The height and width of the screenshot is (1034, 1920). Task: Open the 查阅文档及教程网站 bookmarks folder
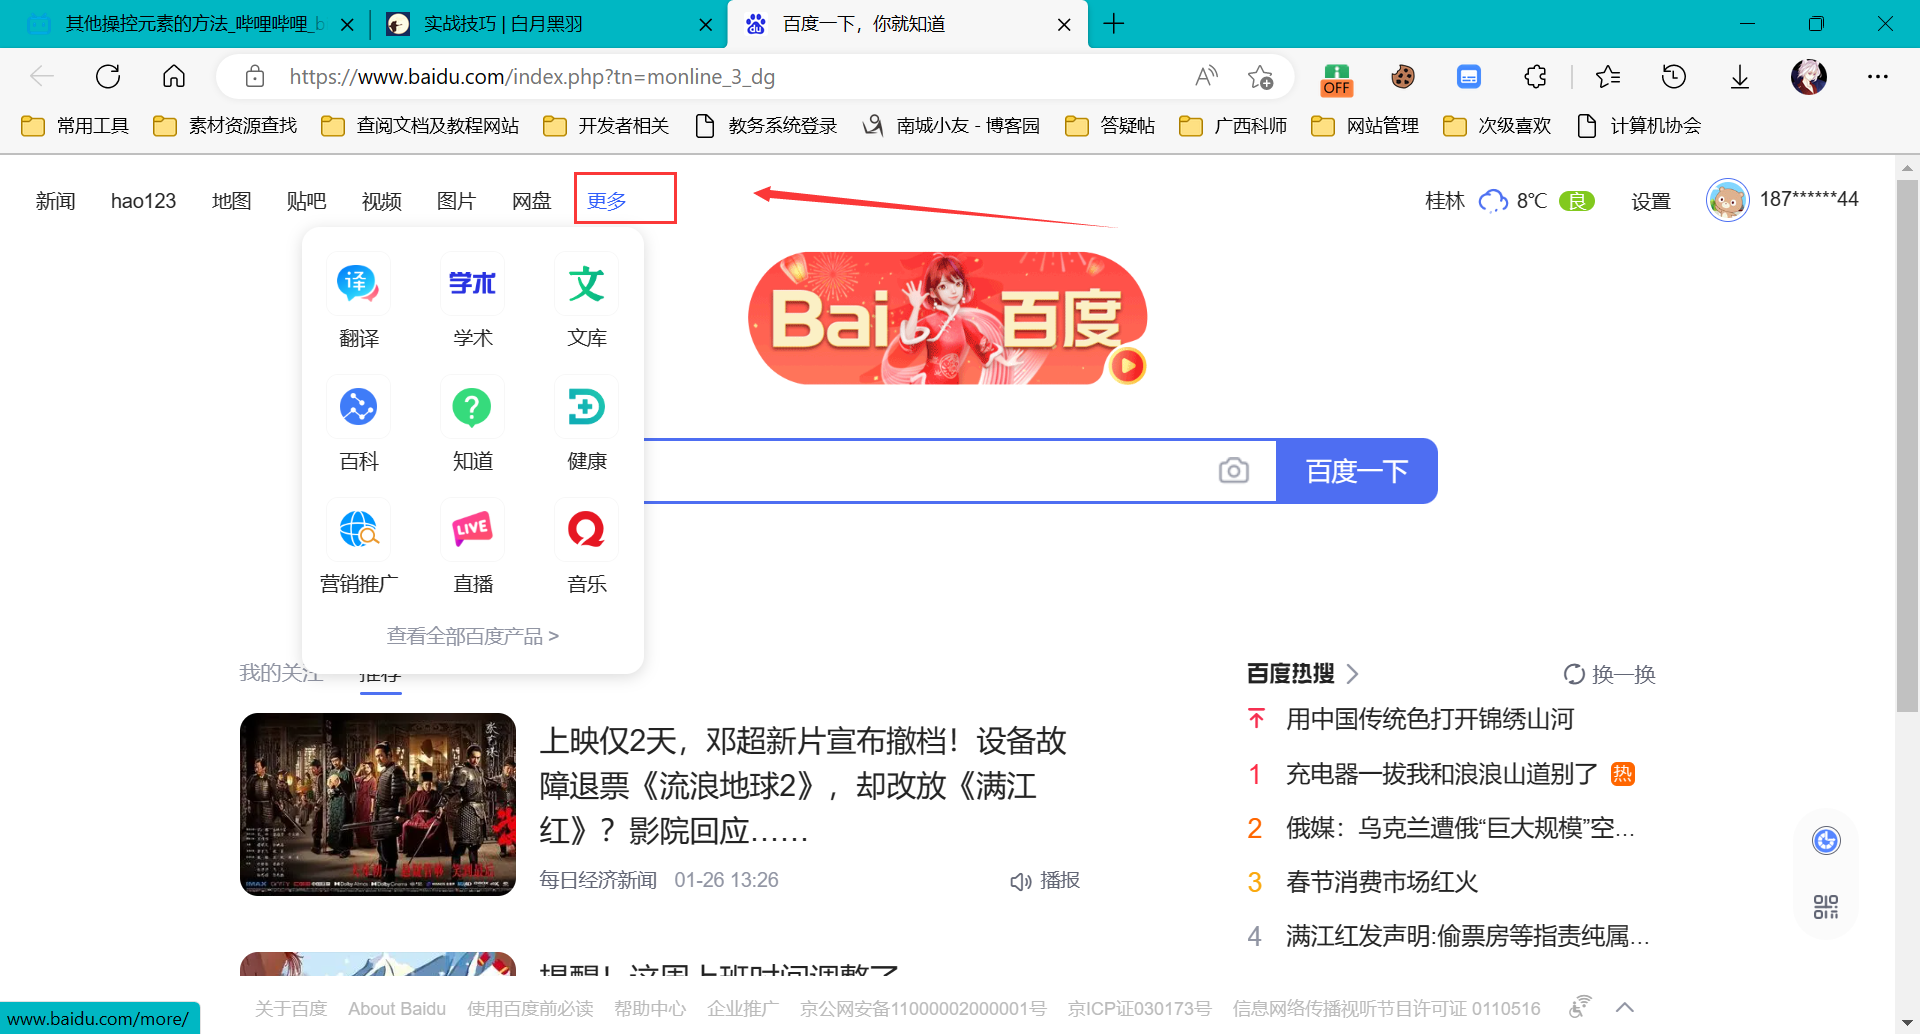pyautogui.click(x=421, y=126)
